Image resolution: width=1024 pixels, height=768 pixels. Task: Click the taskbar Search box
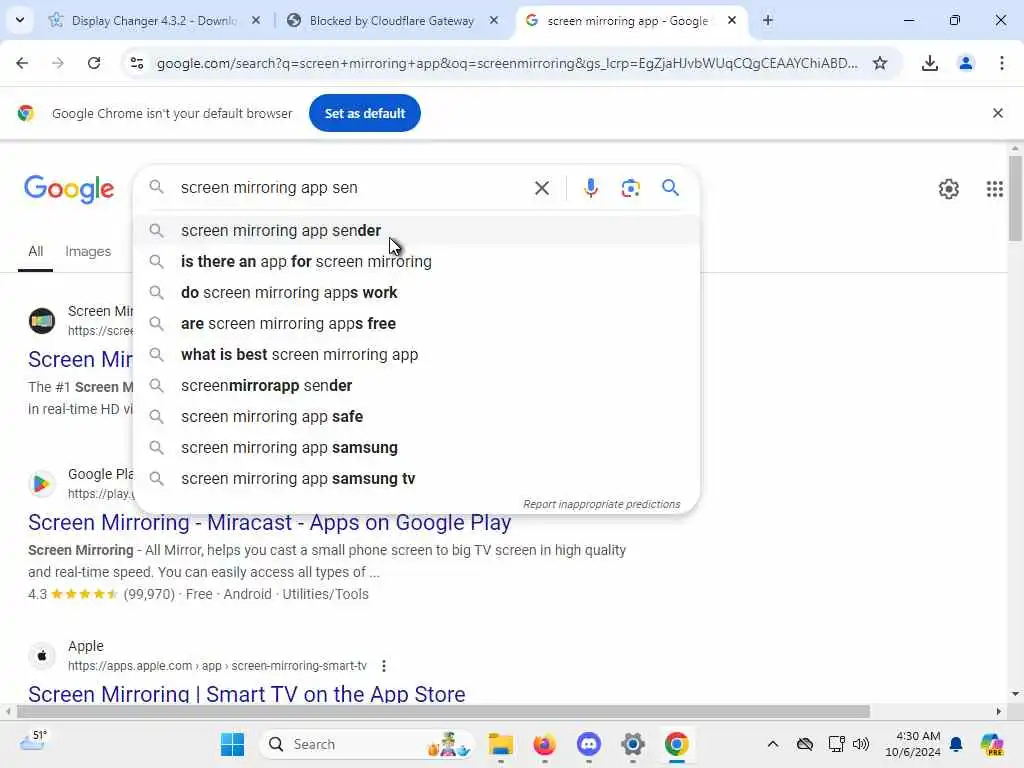(x=367, y=744)
